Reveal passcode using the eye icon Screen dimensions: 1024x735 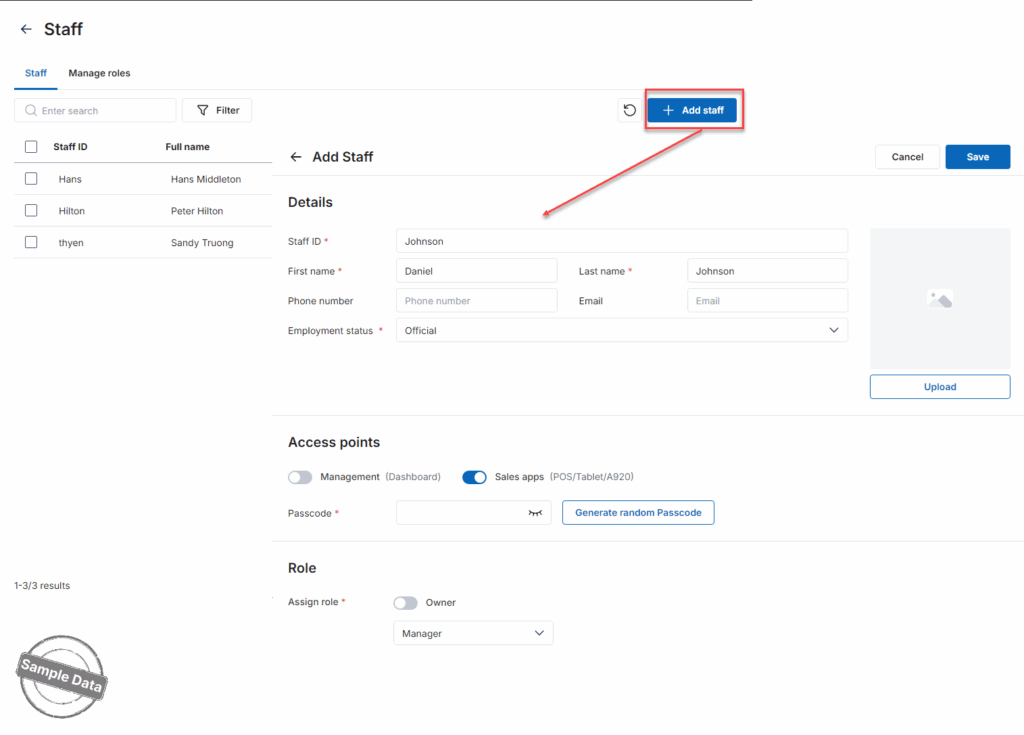[x=535, y=513]
